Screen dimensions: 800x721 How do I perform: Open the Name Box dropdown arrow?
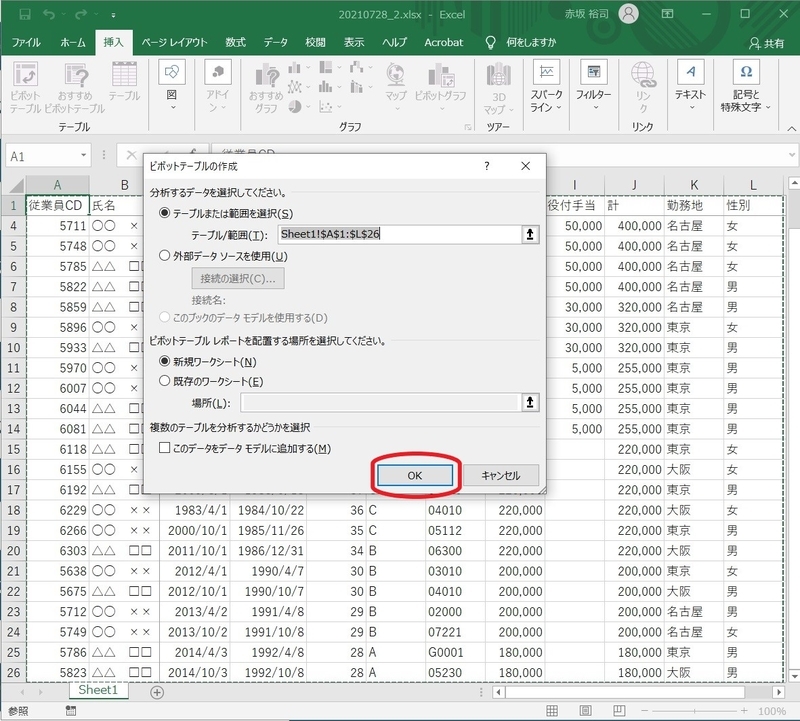click(x=83, y=156)
